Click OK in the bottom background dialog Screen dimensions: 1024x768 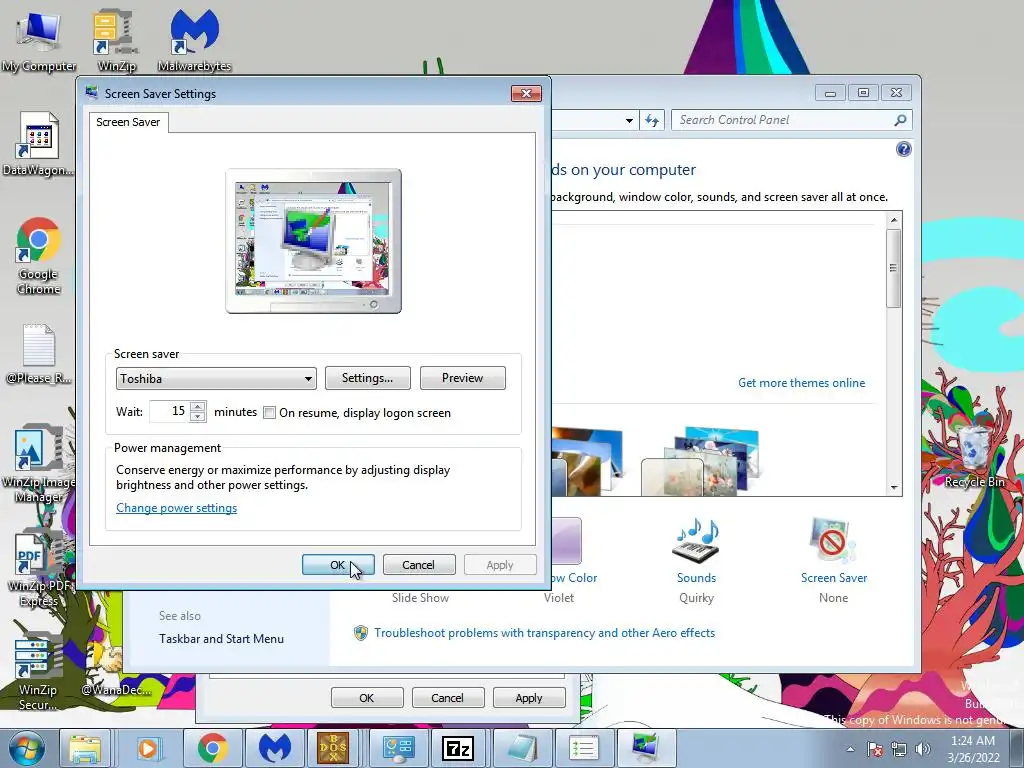pyautogui.click(x=367, y=697)
